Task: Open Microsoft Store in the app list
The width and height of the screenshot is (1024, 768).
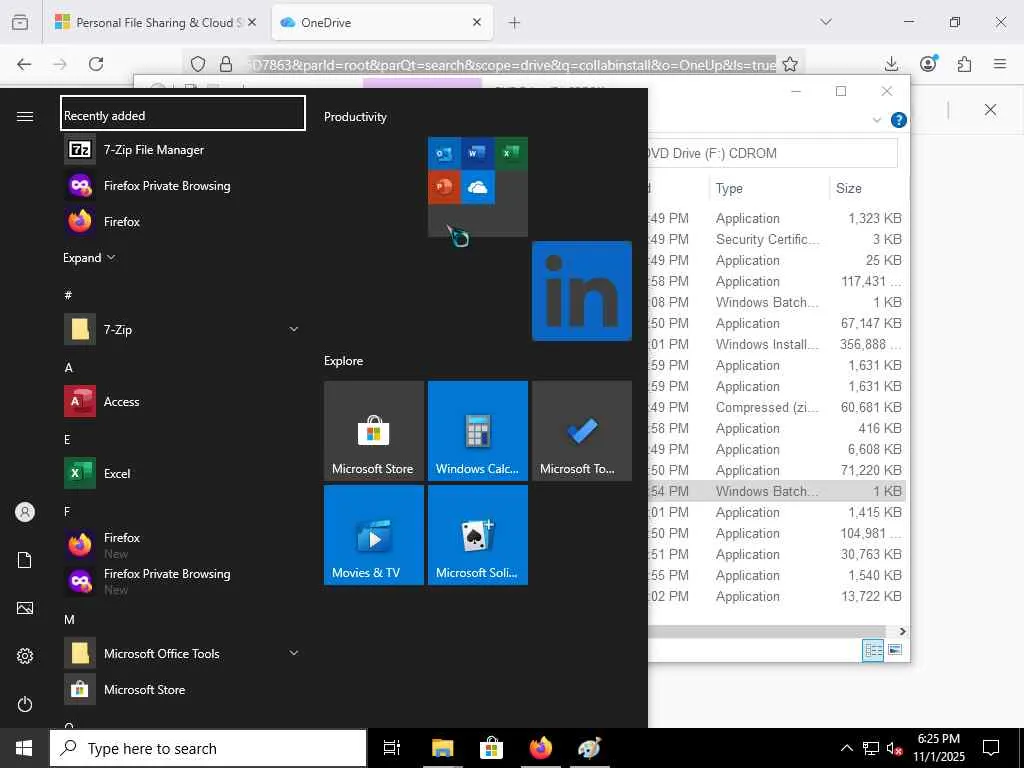Action: tap(182, 689)
